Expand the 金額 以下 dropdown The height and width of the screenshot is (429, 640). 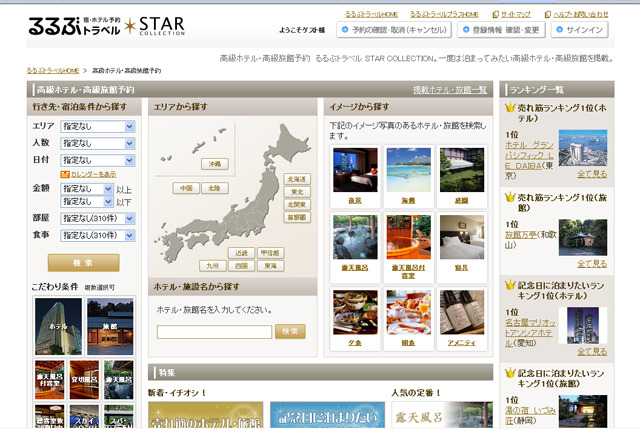point(87,202)
